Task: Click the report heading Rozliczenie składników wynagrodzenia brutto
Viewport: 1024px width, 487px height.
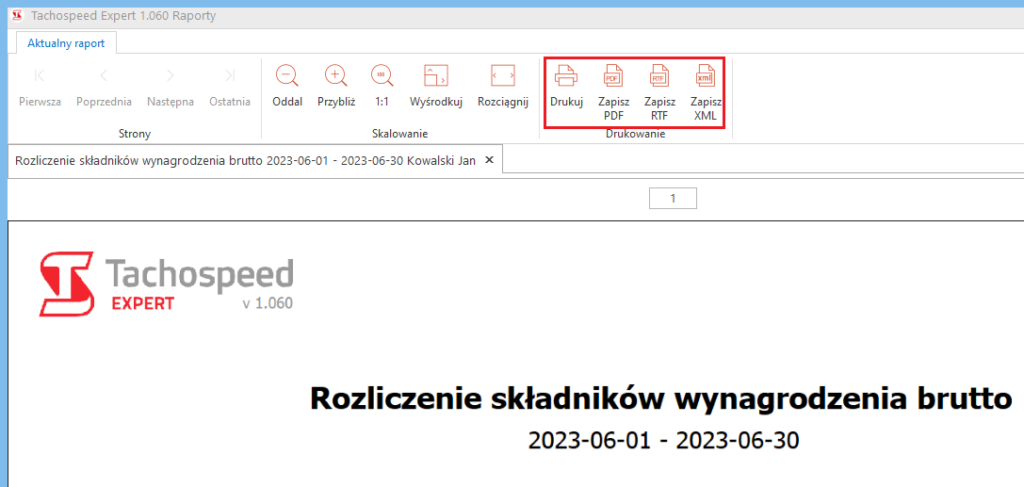Action: (662, 398)
